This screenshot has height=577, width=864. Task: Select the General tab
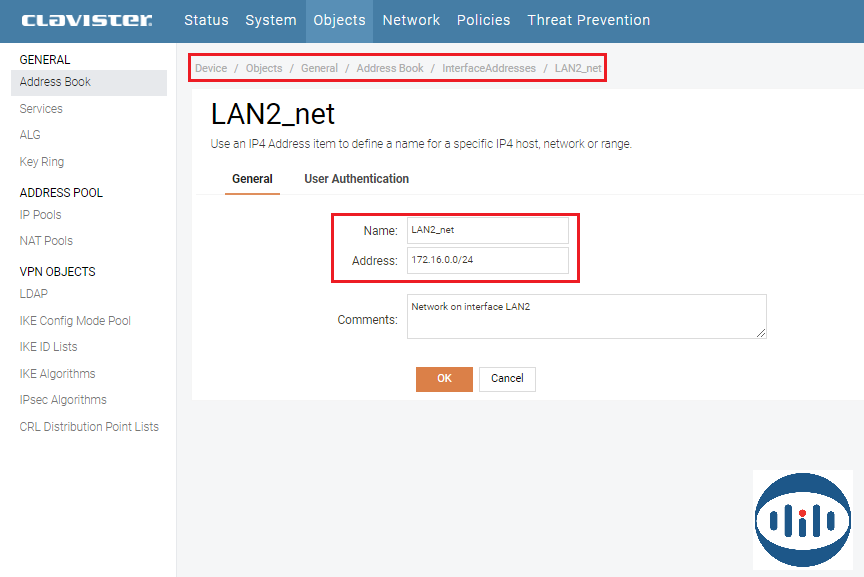[252, 179]
